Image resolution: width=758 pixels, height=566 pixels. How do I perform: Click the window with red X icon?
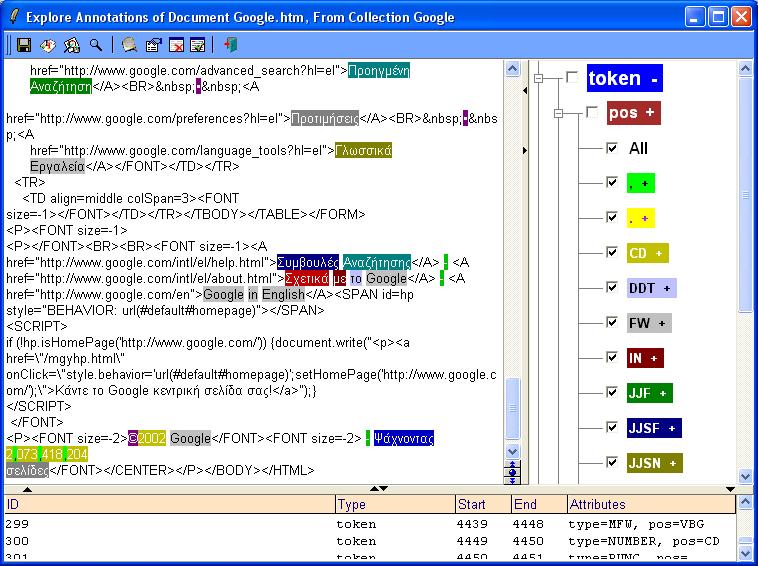pos(176,45)
